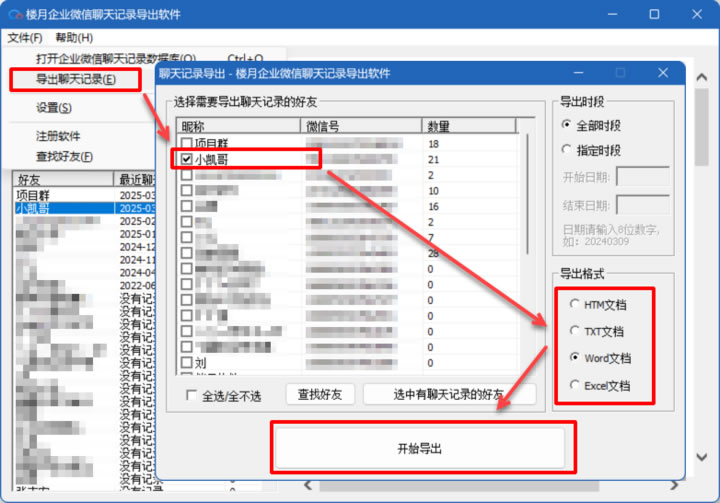Click count 21 in 小凯哥 row
The image size is (720, 503).
point(433,160)
